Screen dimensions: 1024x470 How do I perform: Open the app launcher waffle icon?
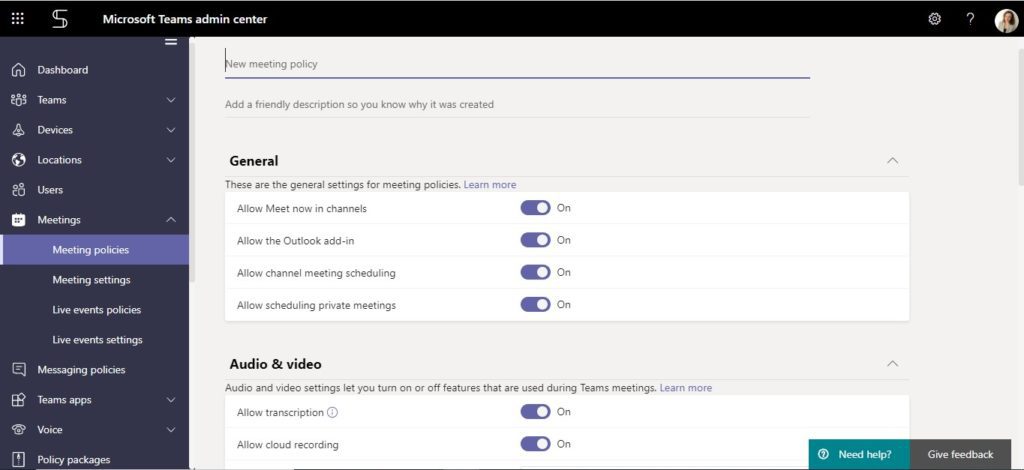[18, 19]
